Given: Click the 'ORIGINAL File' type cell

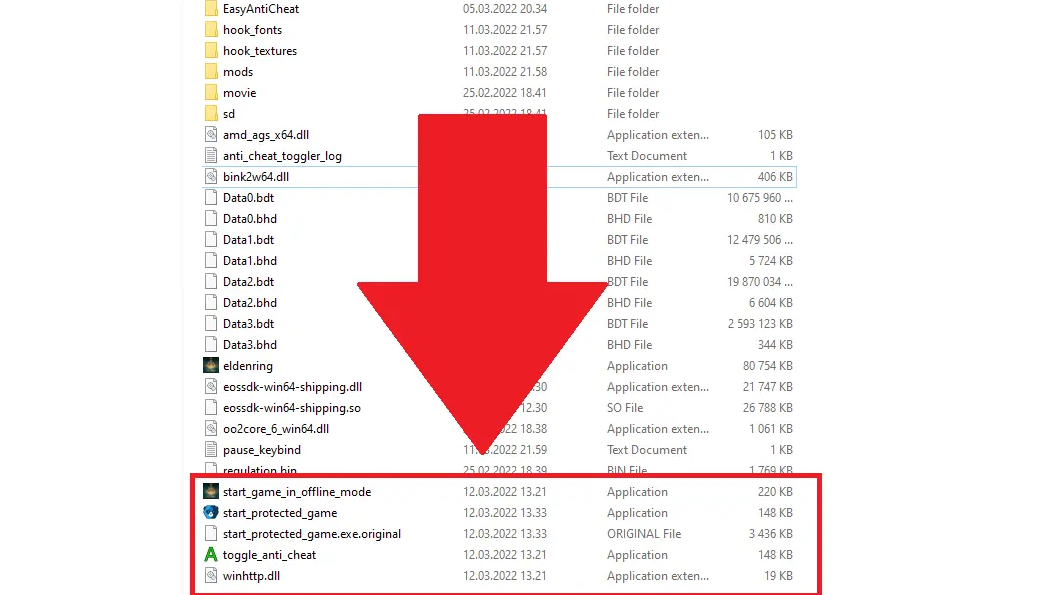Looking at the screenshot, I should 644,534.
